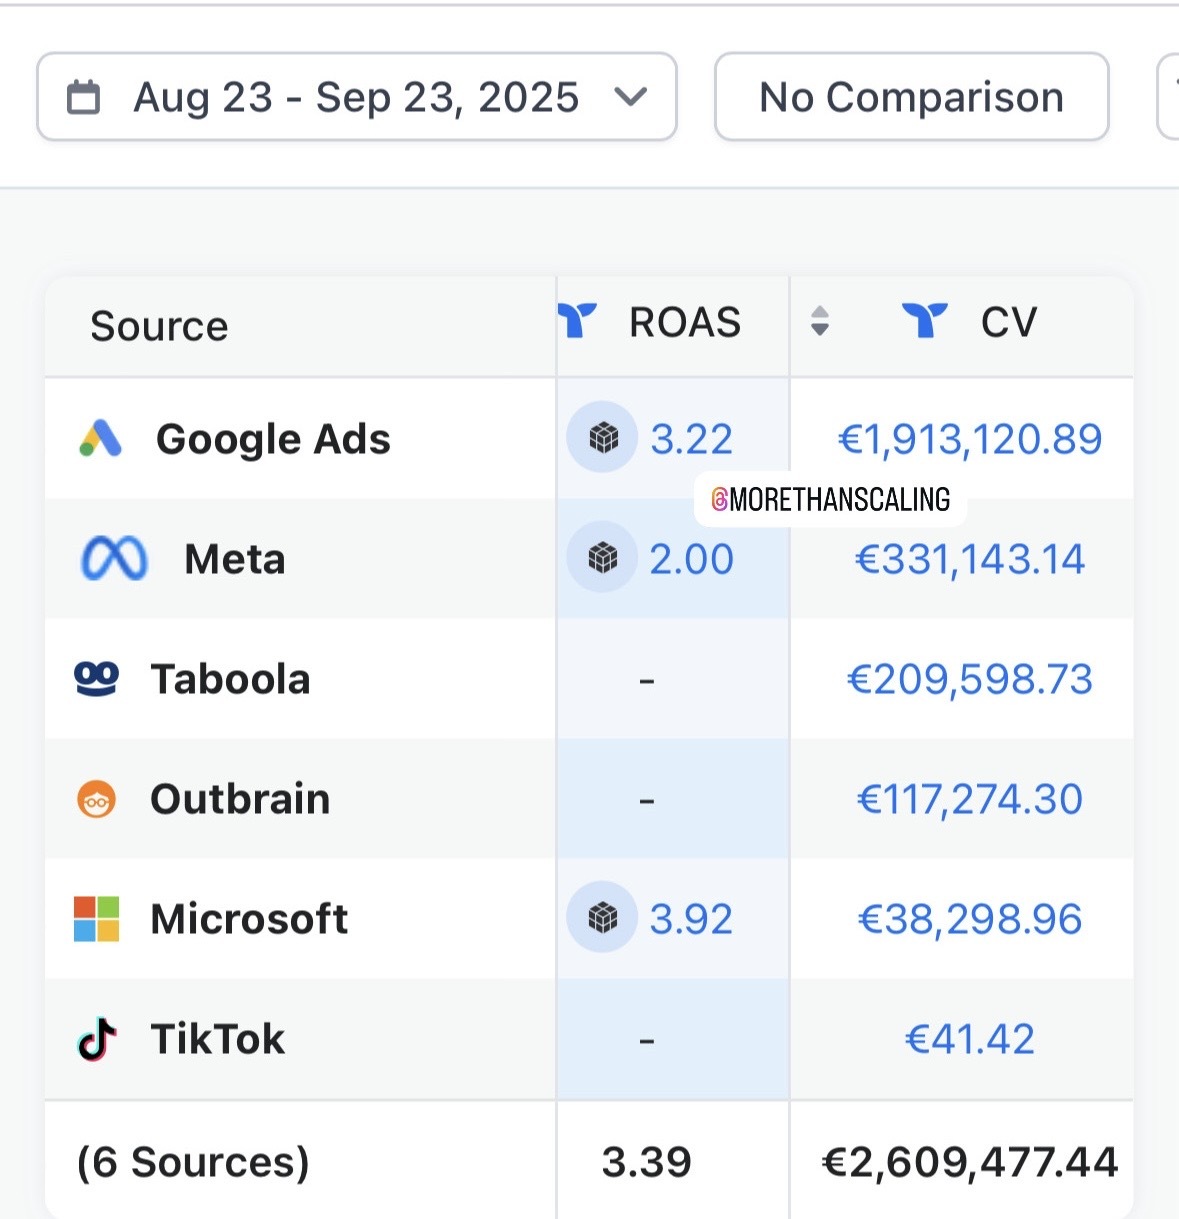Sort by the CV column header
This screenshot has width=1179, height=1219.
tap(1009, 322)
